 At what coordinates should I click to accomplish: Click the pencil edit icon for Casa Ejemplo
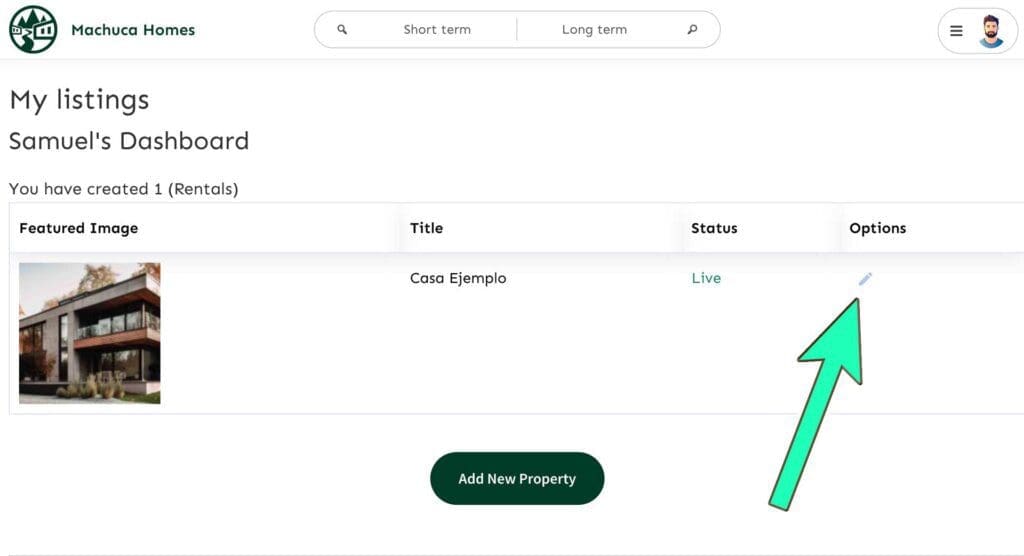tap(865, 279)
